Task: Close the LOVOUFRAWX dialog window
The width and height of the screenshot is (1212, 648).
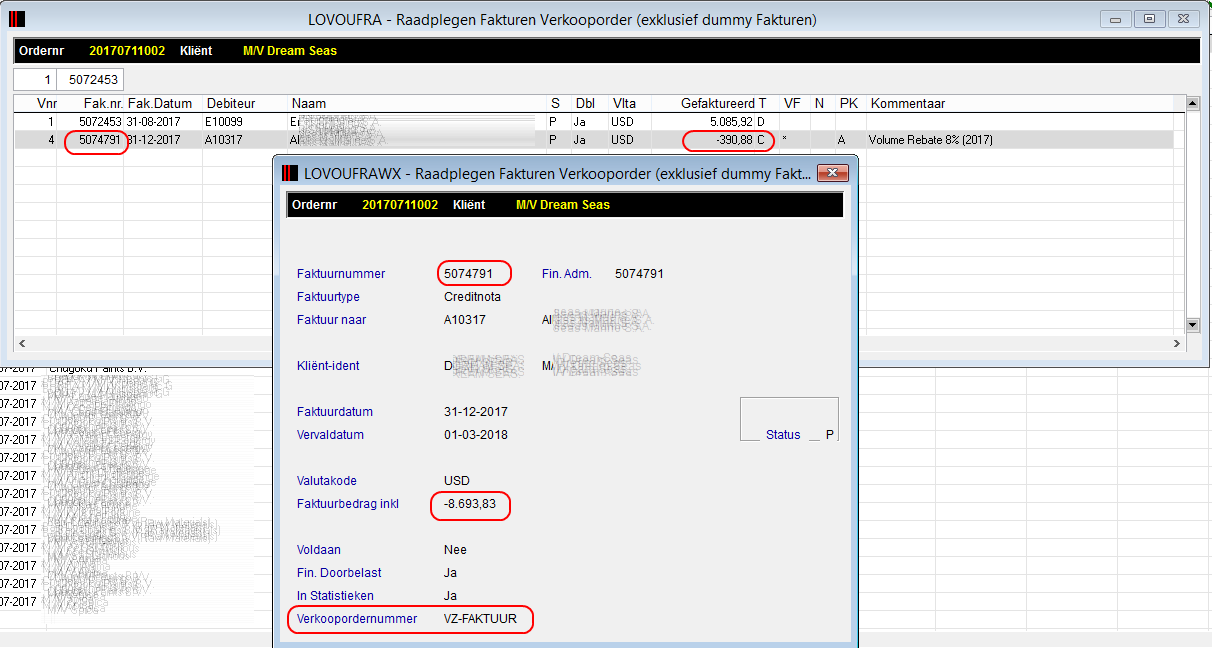Action: [832, 173]
